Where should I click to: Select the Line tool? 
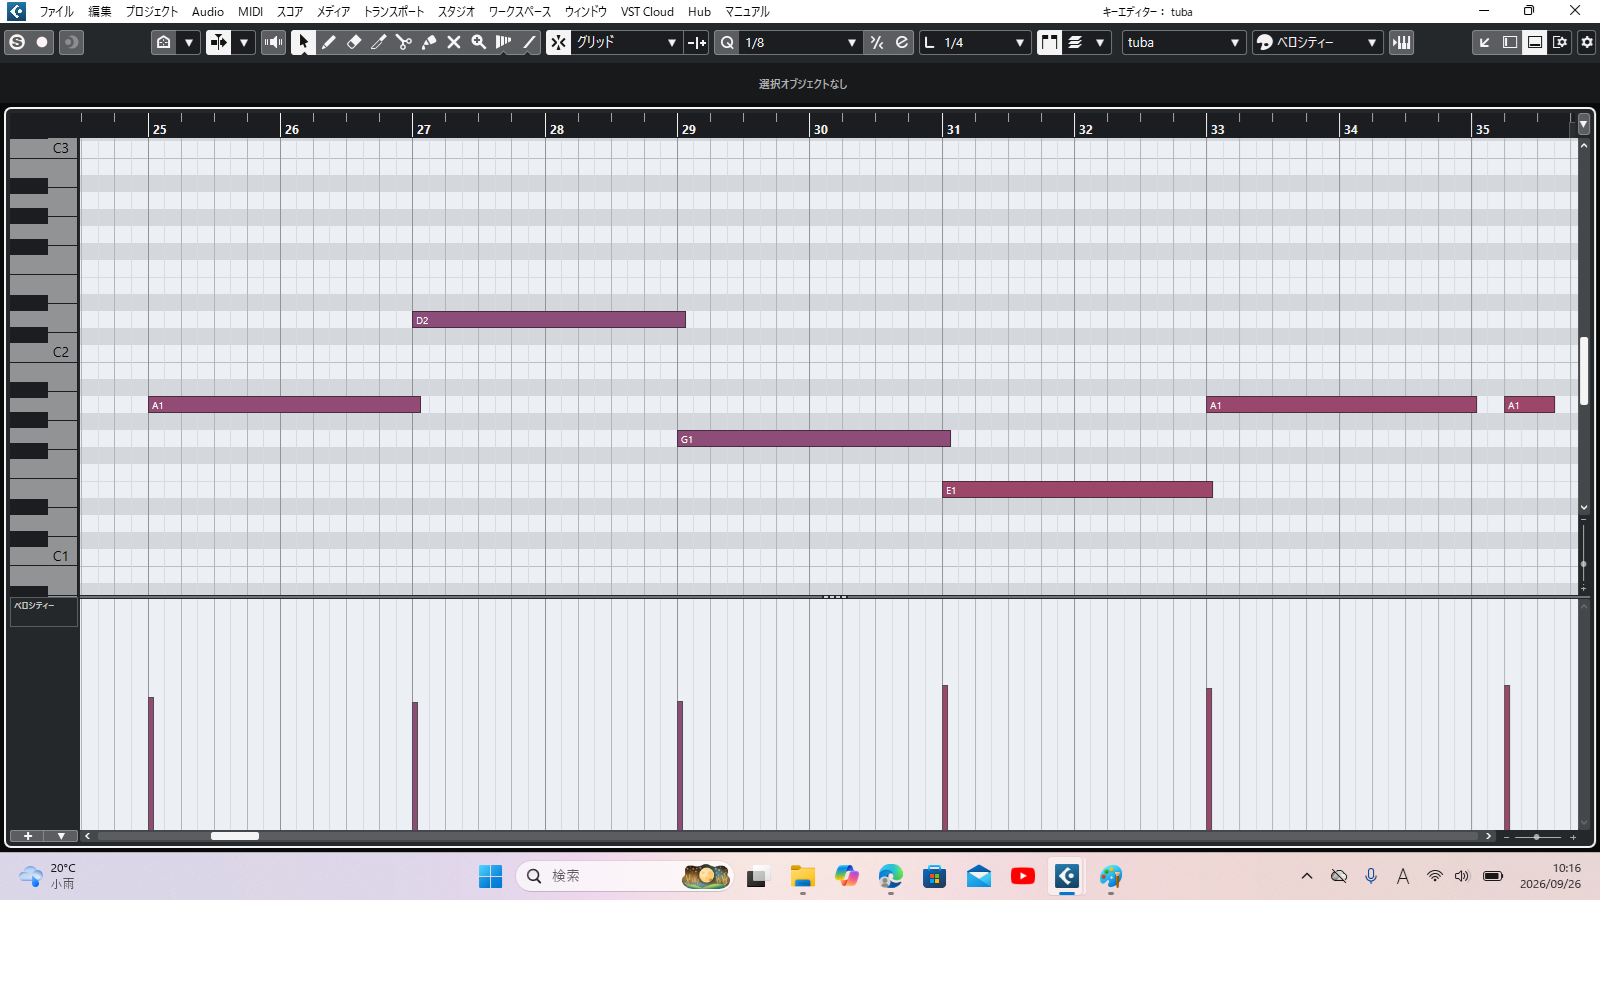[529, 42]
